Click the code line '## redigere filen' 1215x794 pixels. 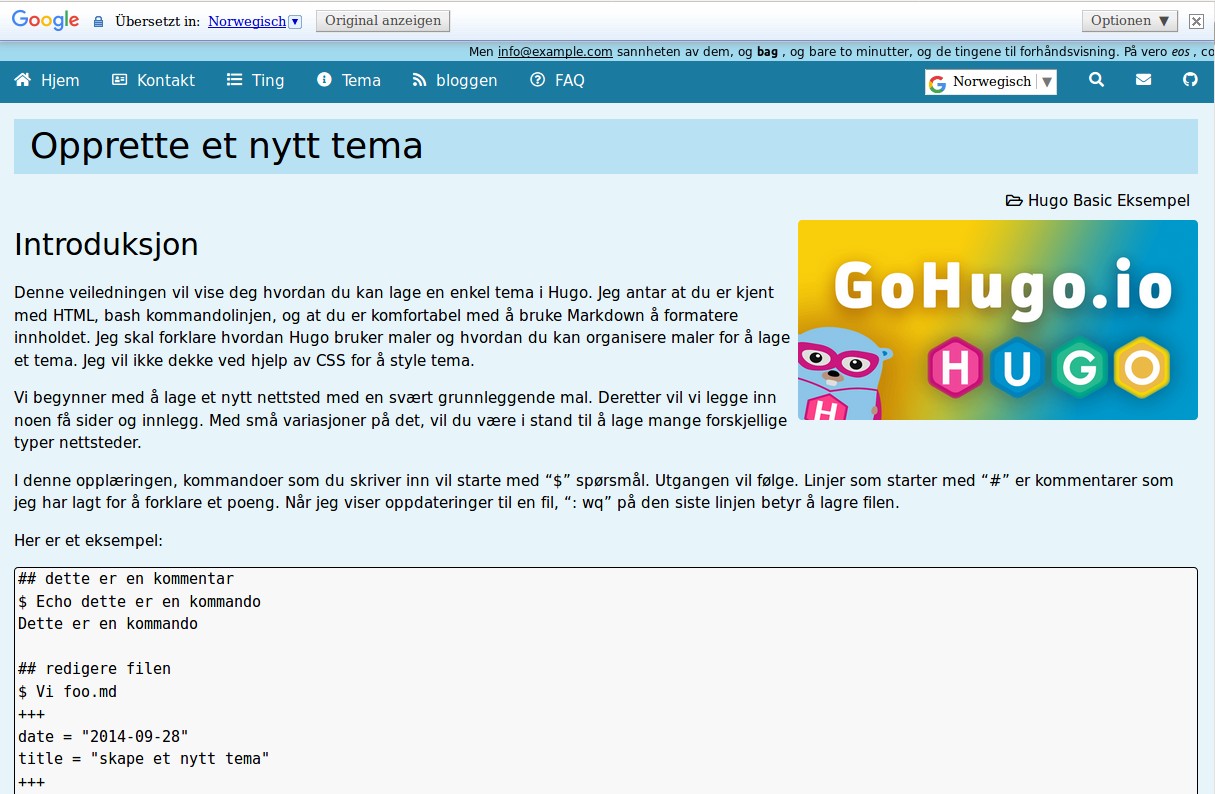(x=94, y=669)
